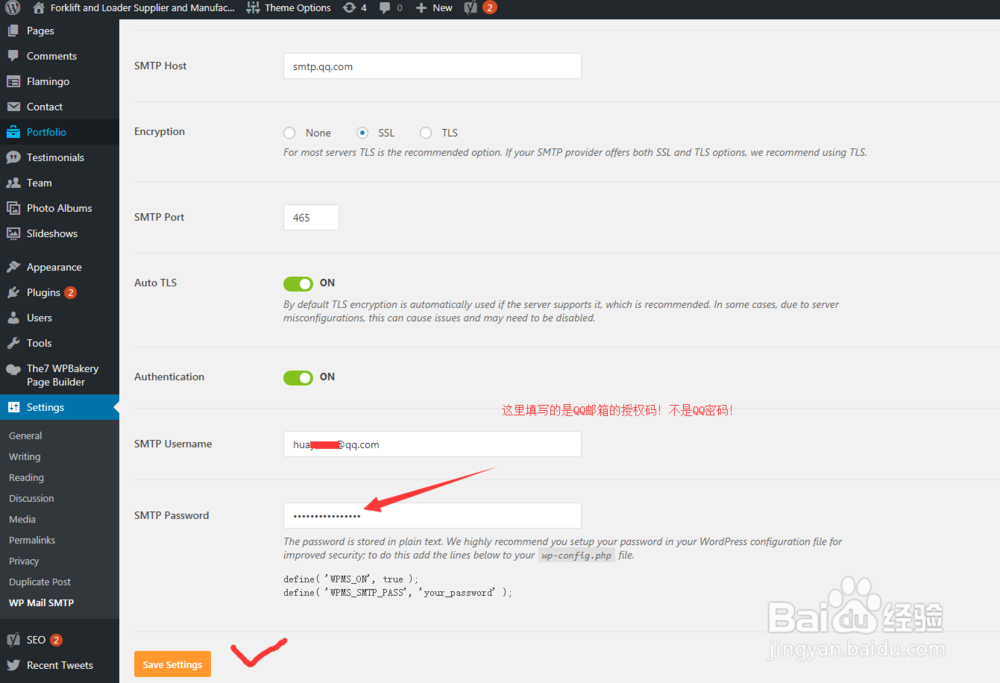The image size is (1000, 683).
Task: Click the home icon for site name
Action: coord(38,8)
